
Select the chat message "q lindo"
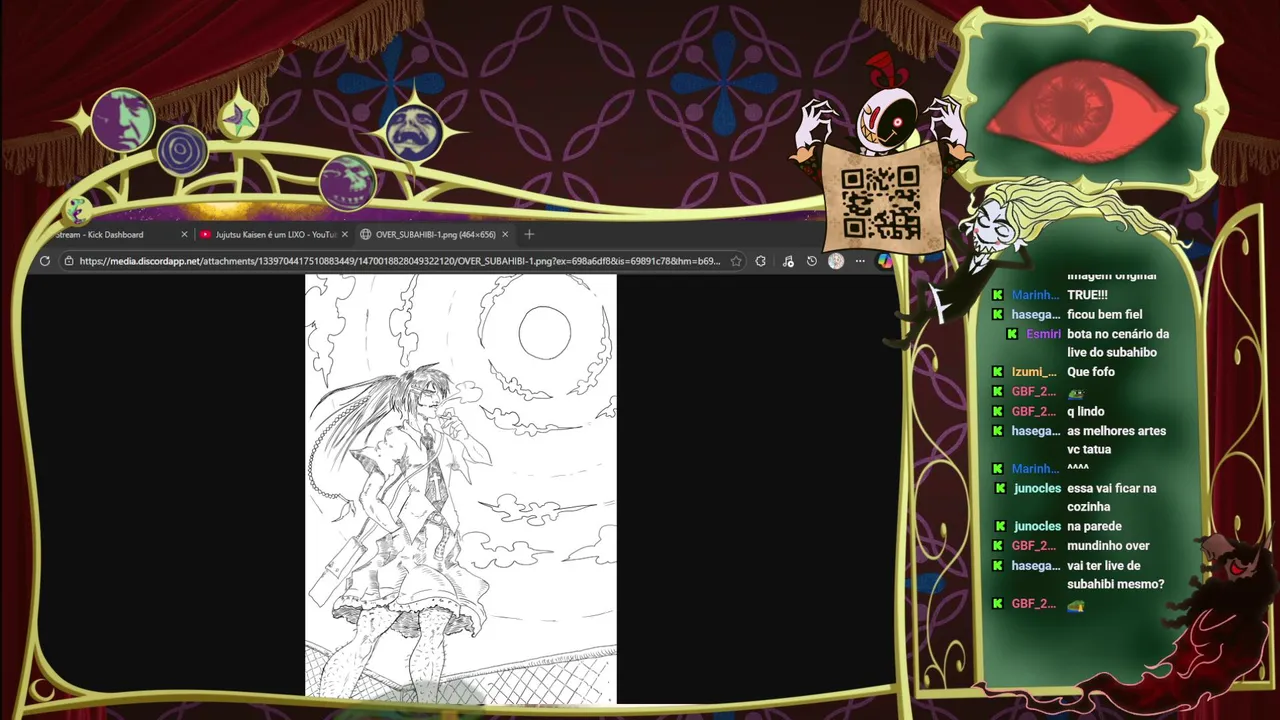[1086, 411]
